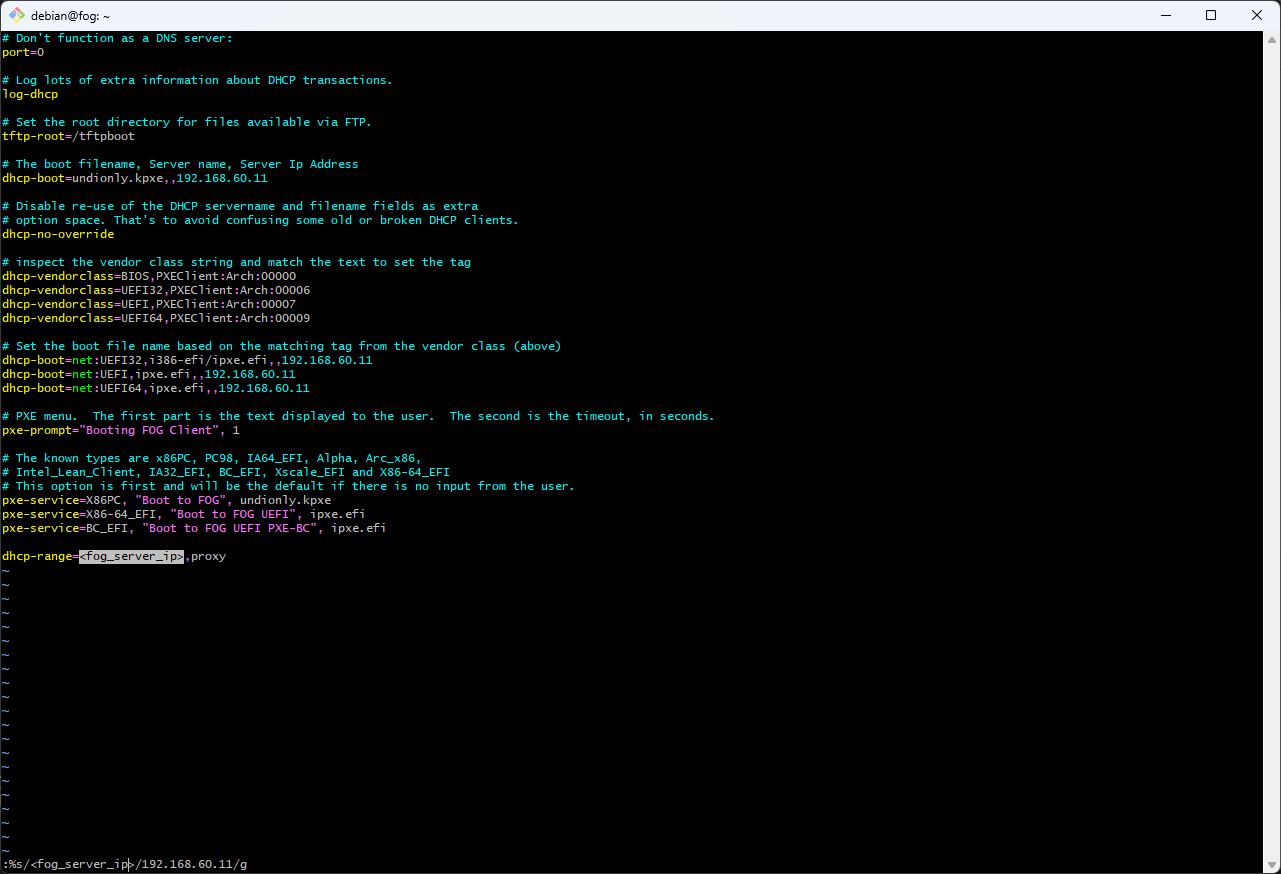Click the '# inspect the vendor class string' comment
The height and width of the screenshot is (874, 1281).
[236, 262]
